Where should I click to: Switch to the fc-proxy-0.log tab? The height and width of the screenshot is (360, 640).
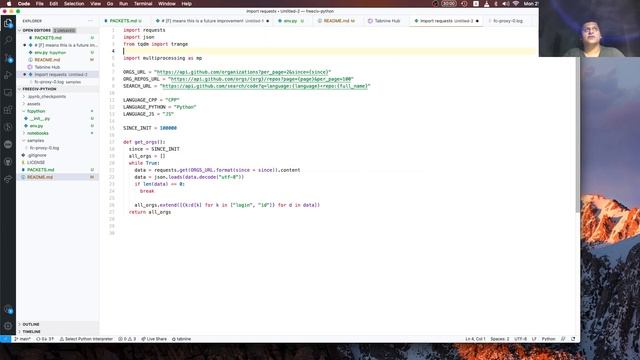point(508,21)
